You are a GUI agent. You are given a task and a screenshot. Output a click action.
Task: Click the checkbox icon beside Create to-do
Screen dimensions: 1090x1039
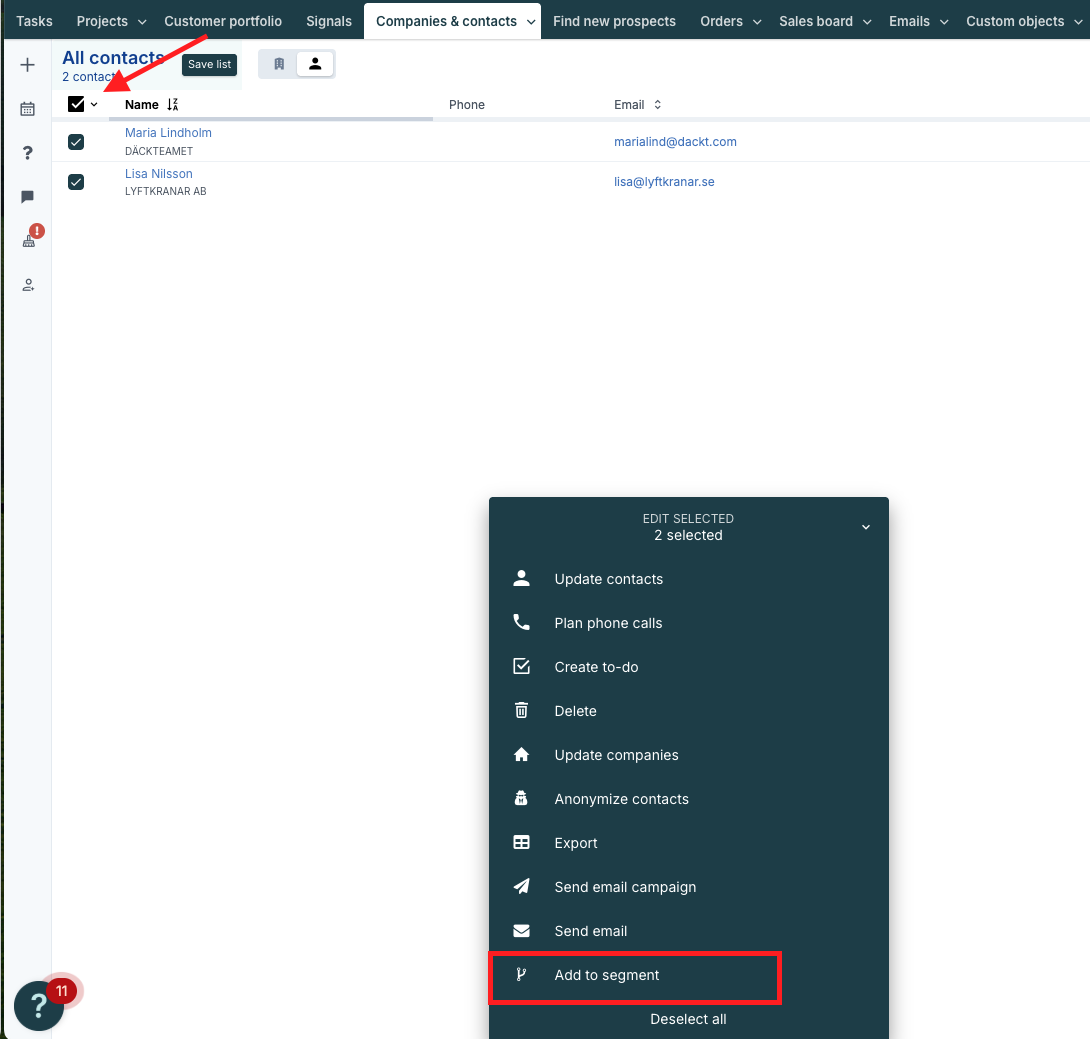pos(521,666)
